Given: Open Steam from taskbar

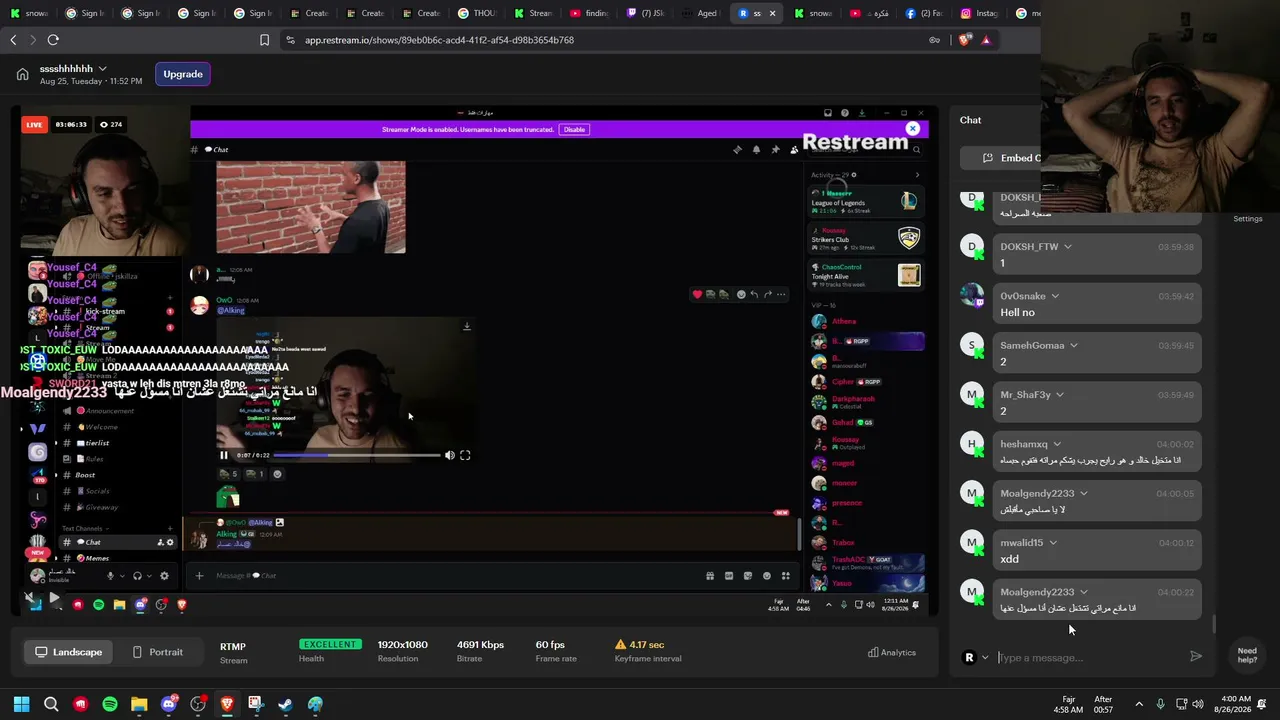Looking at the screenshot, I should click(285, 704).
